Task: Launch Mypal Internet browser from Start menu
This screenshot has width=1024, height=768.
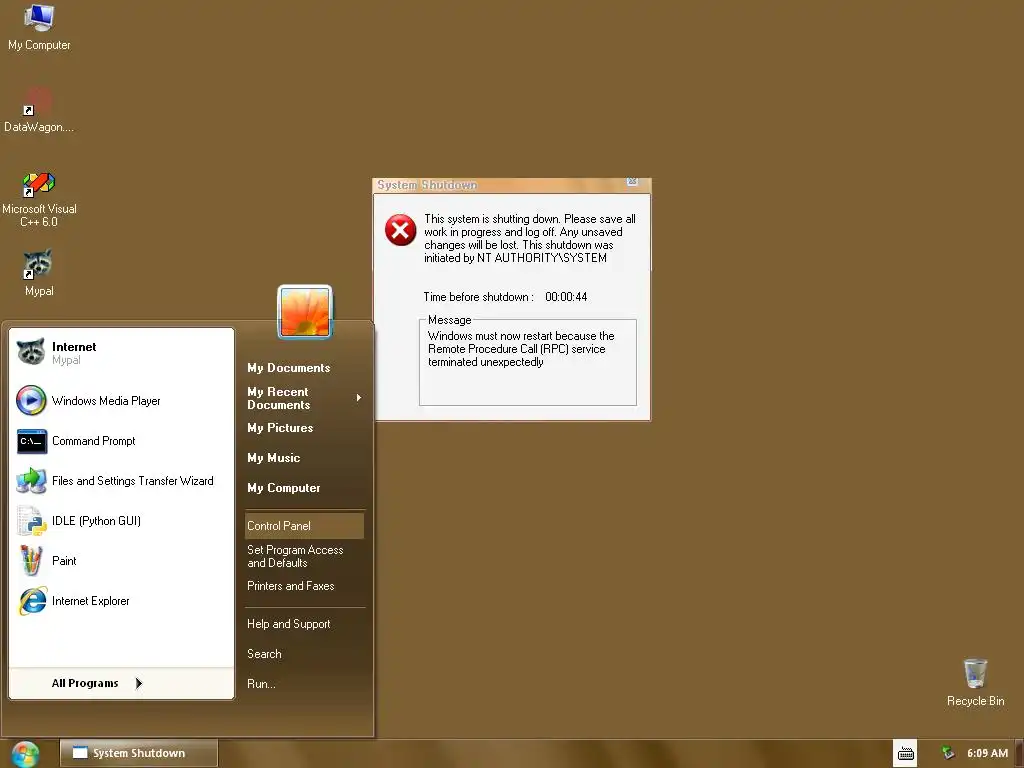Action: pyautogui.click(x=121, y=353)
